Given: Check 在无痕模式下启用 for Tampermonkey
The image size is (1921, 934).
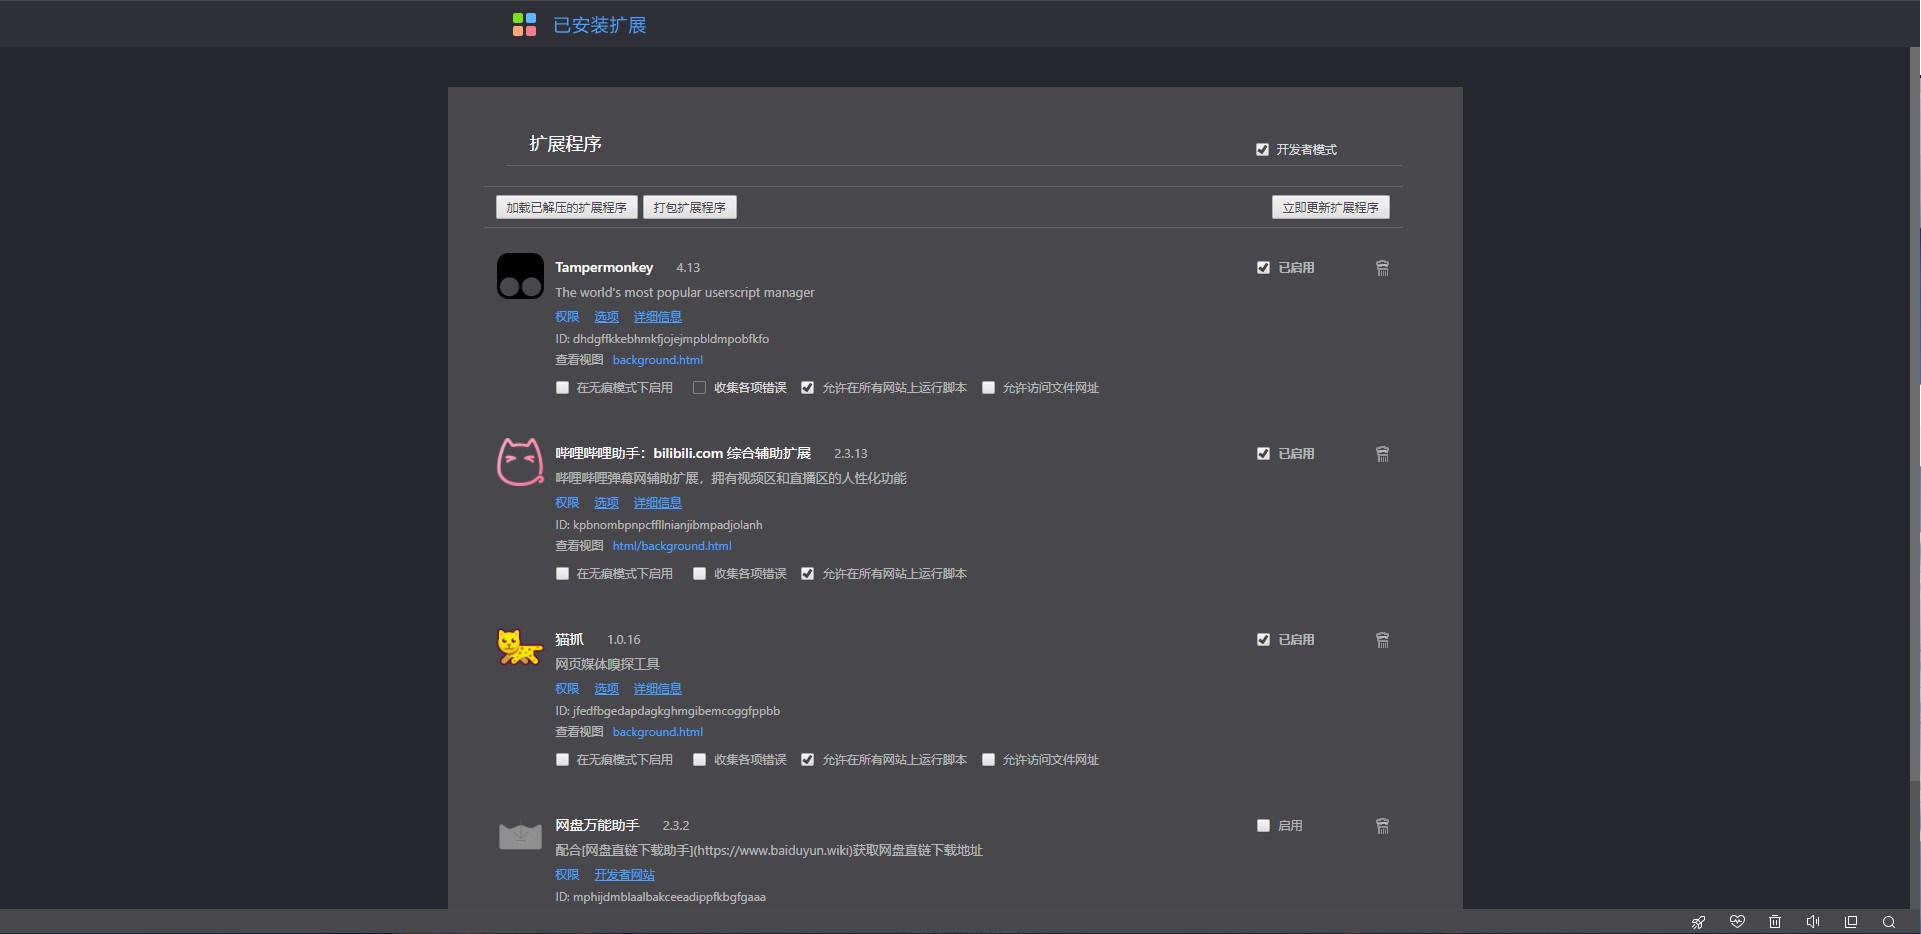Looking at the screenshot, I should 562,388.
